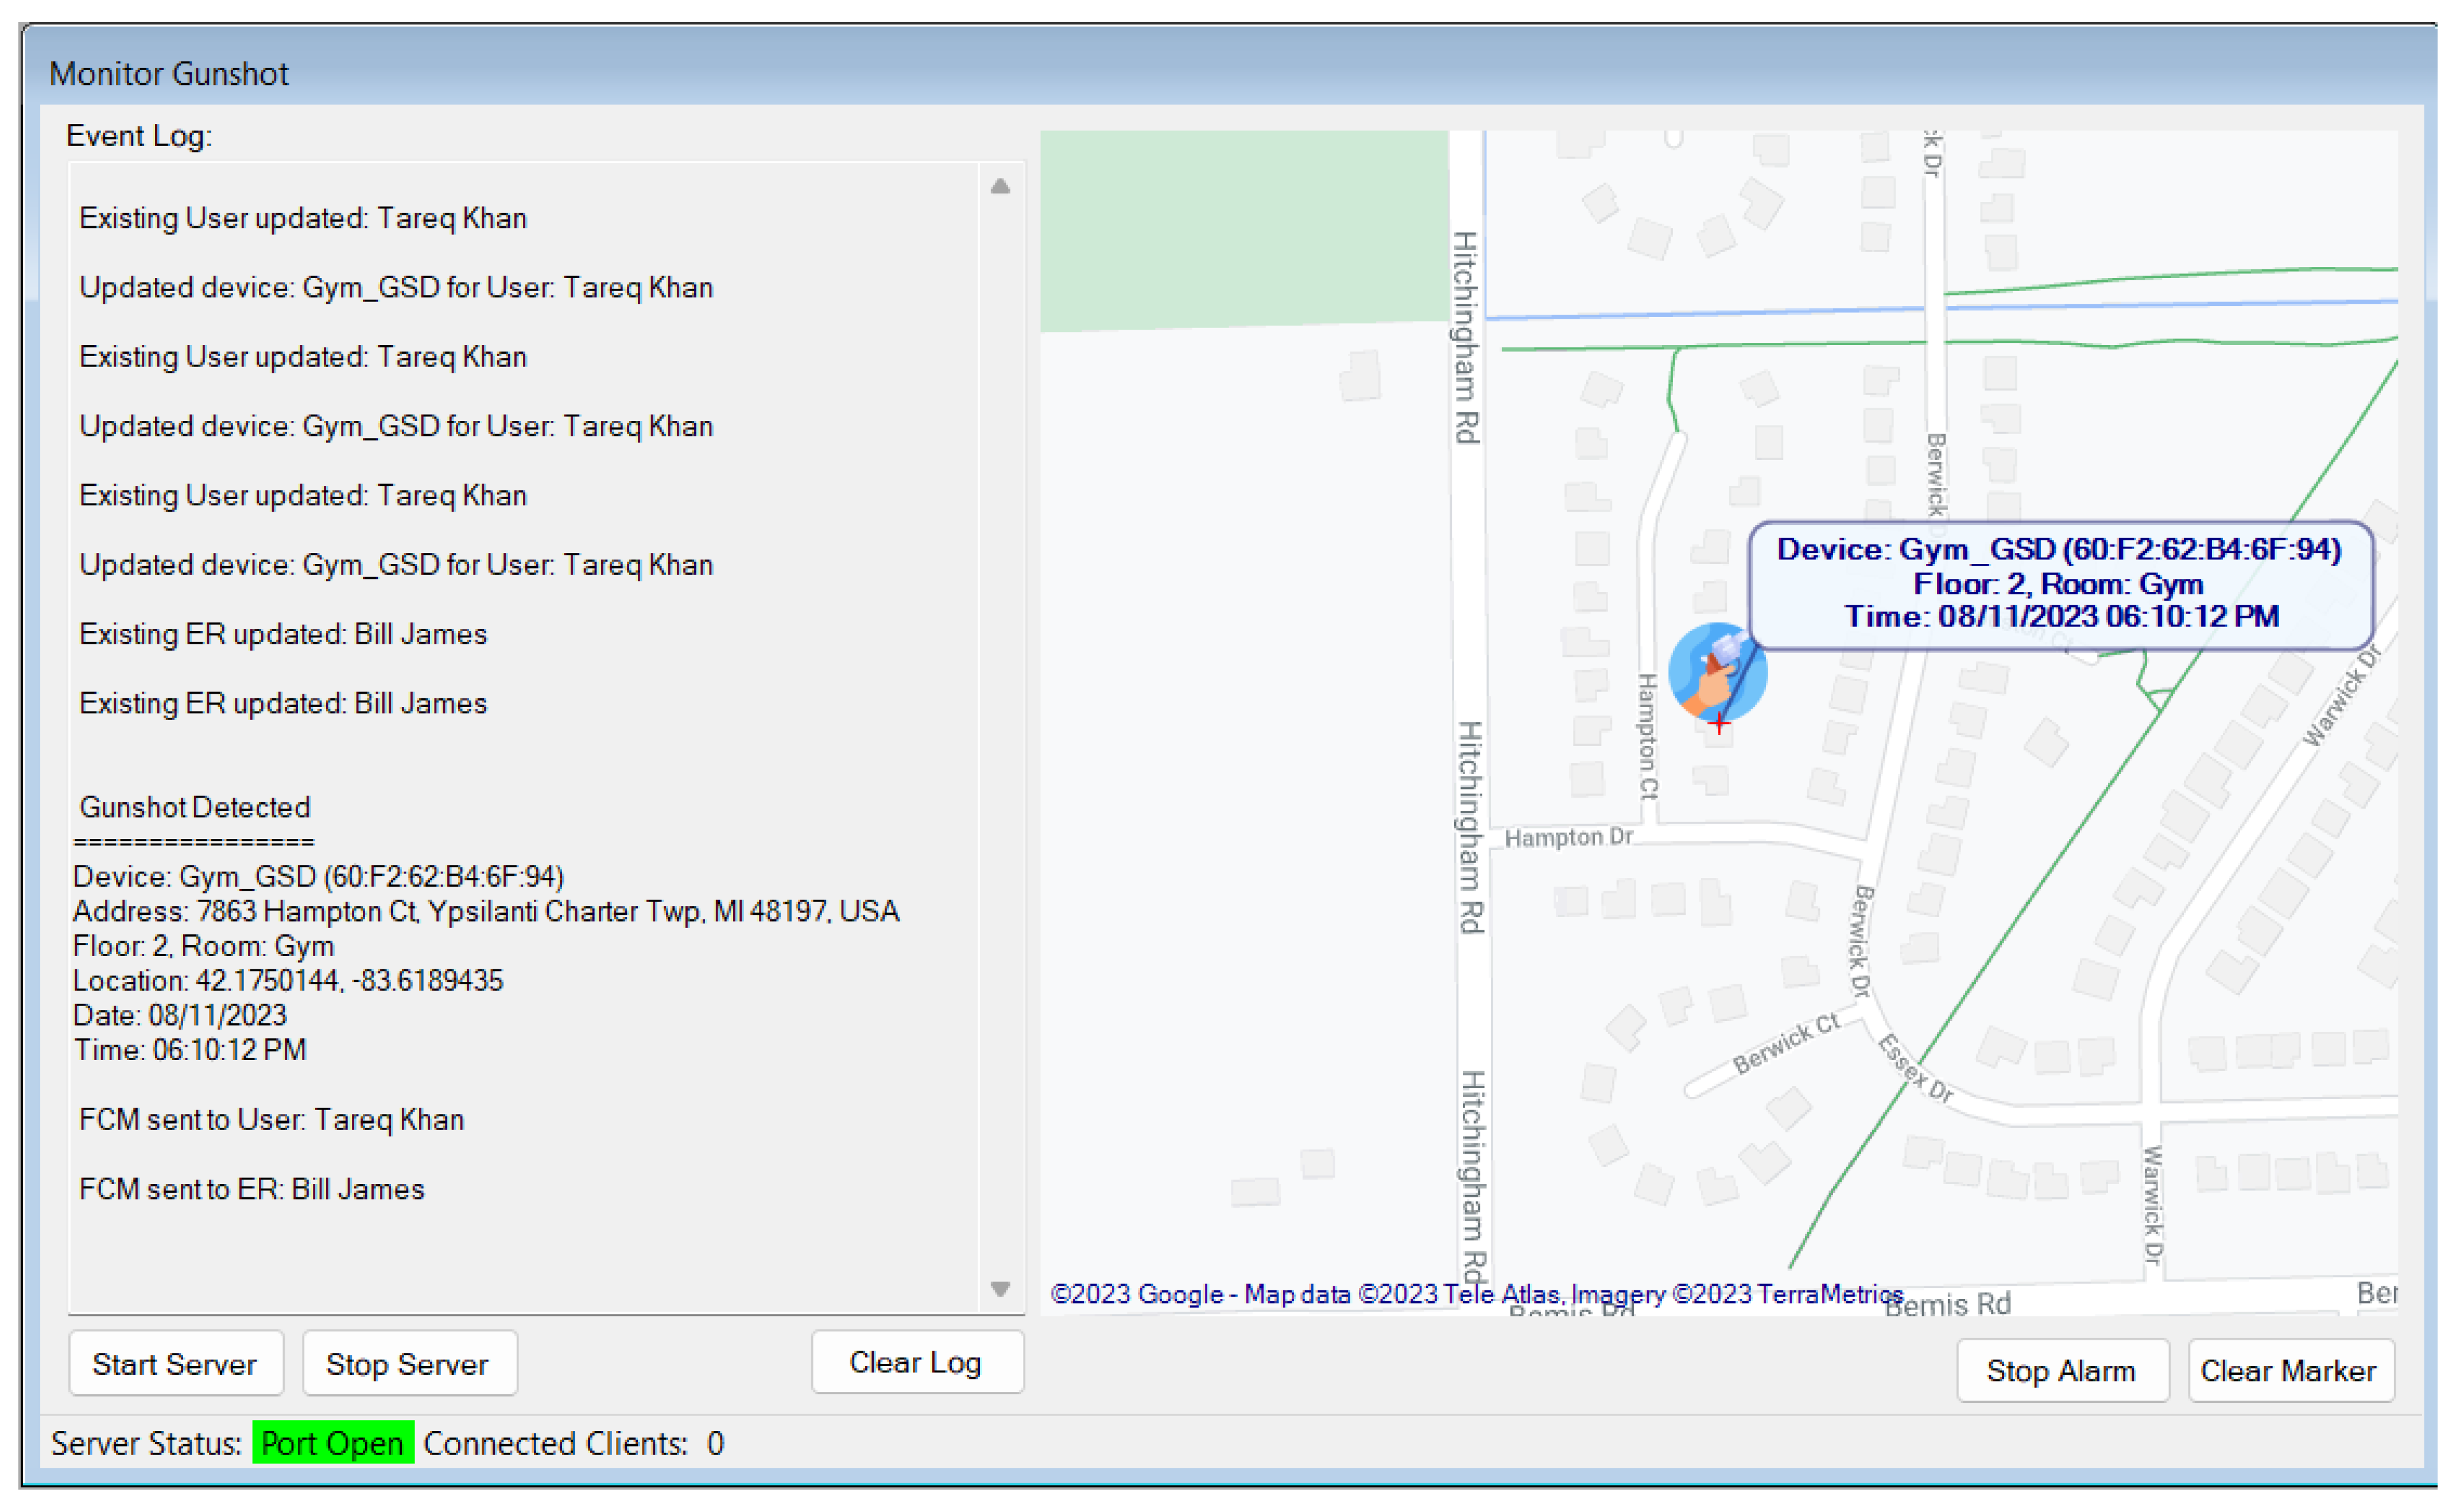Viewport: 2464px width, 1512px height.
Task: Click the FCM sent to ER log entry
Action: coord(252,1189)
